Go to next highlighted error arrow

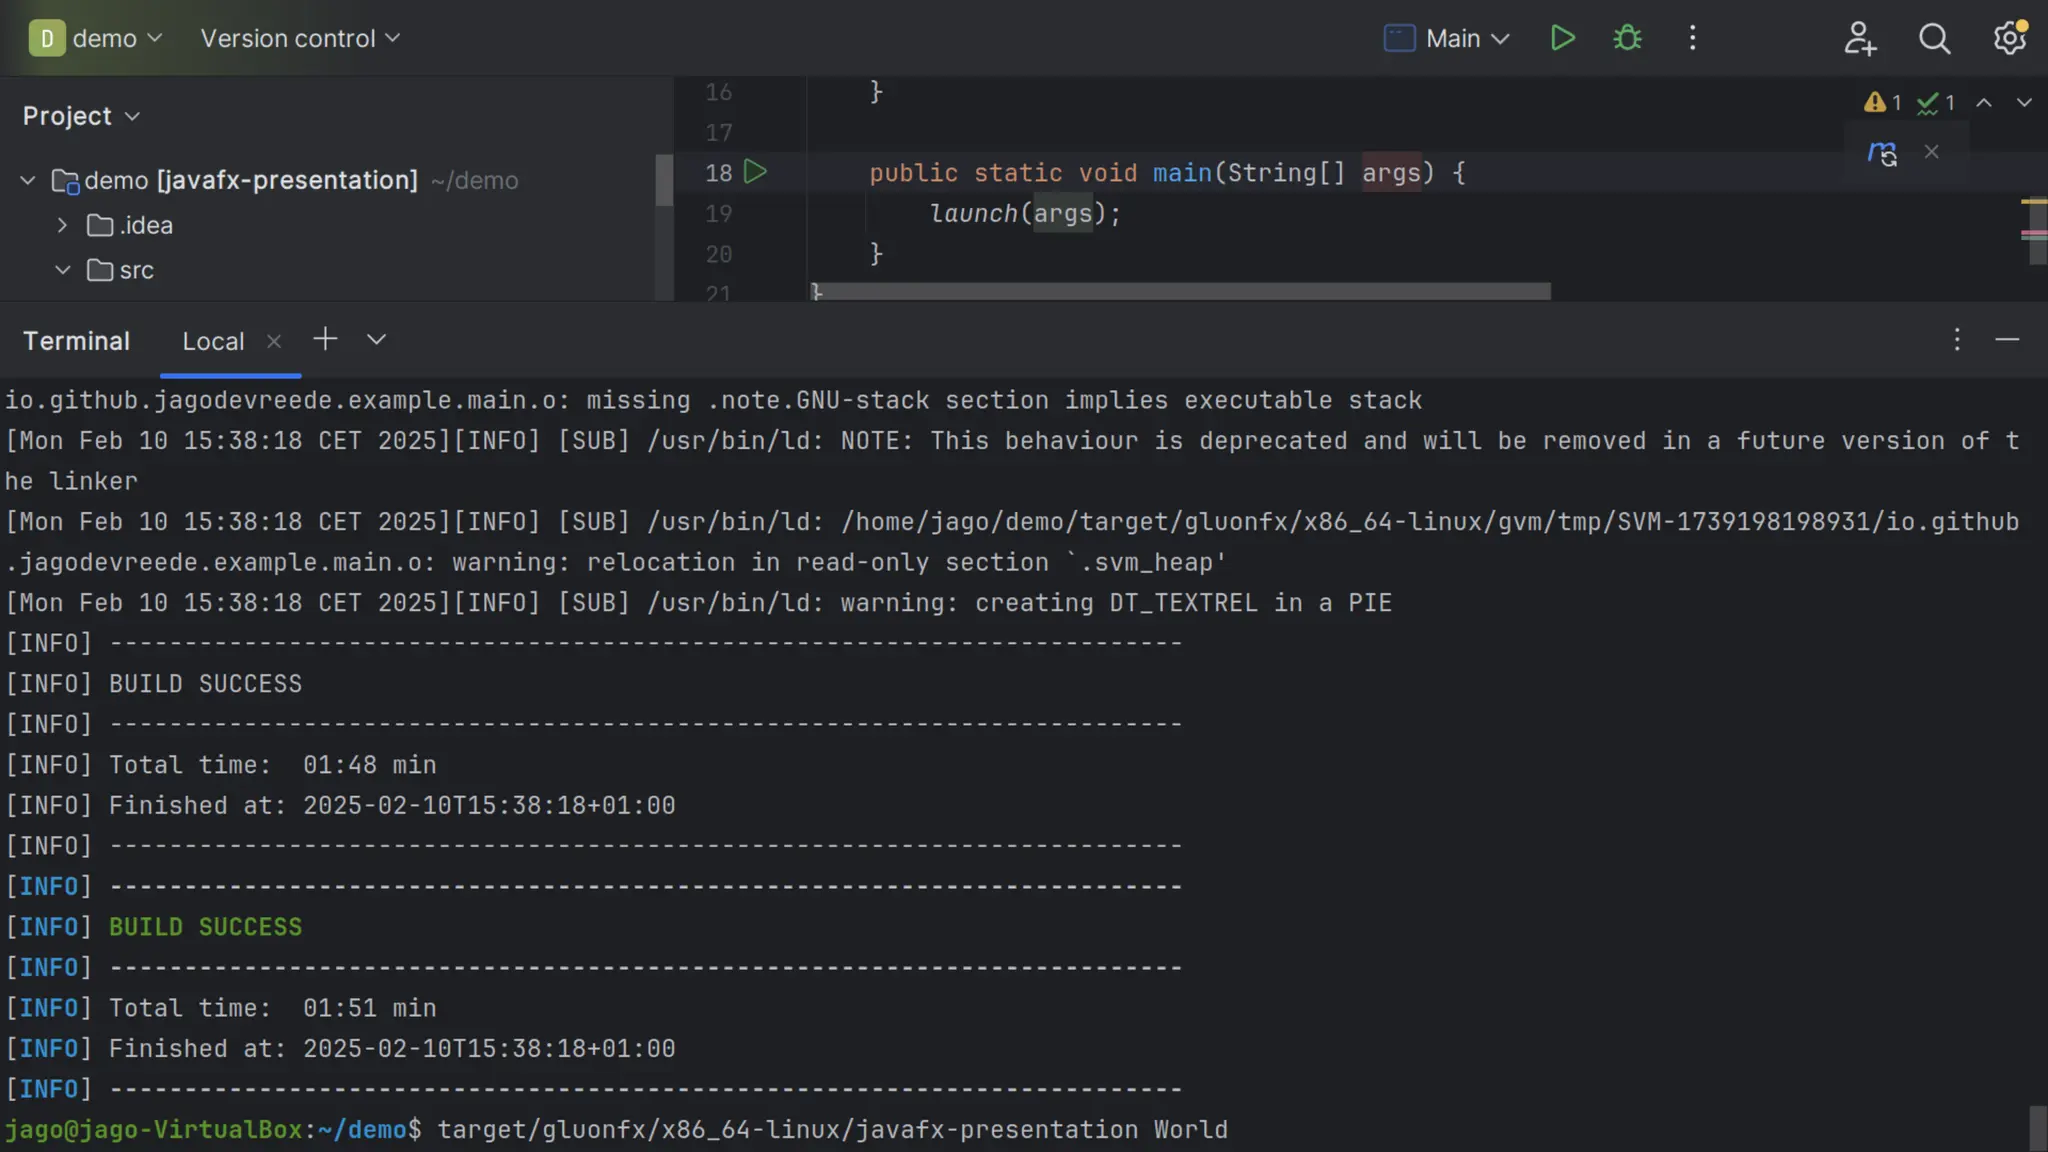pyautogui.click(x=2023, y=102)
